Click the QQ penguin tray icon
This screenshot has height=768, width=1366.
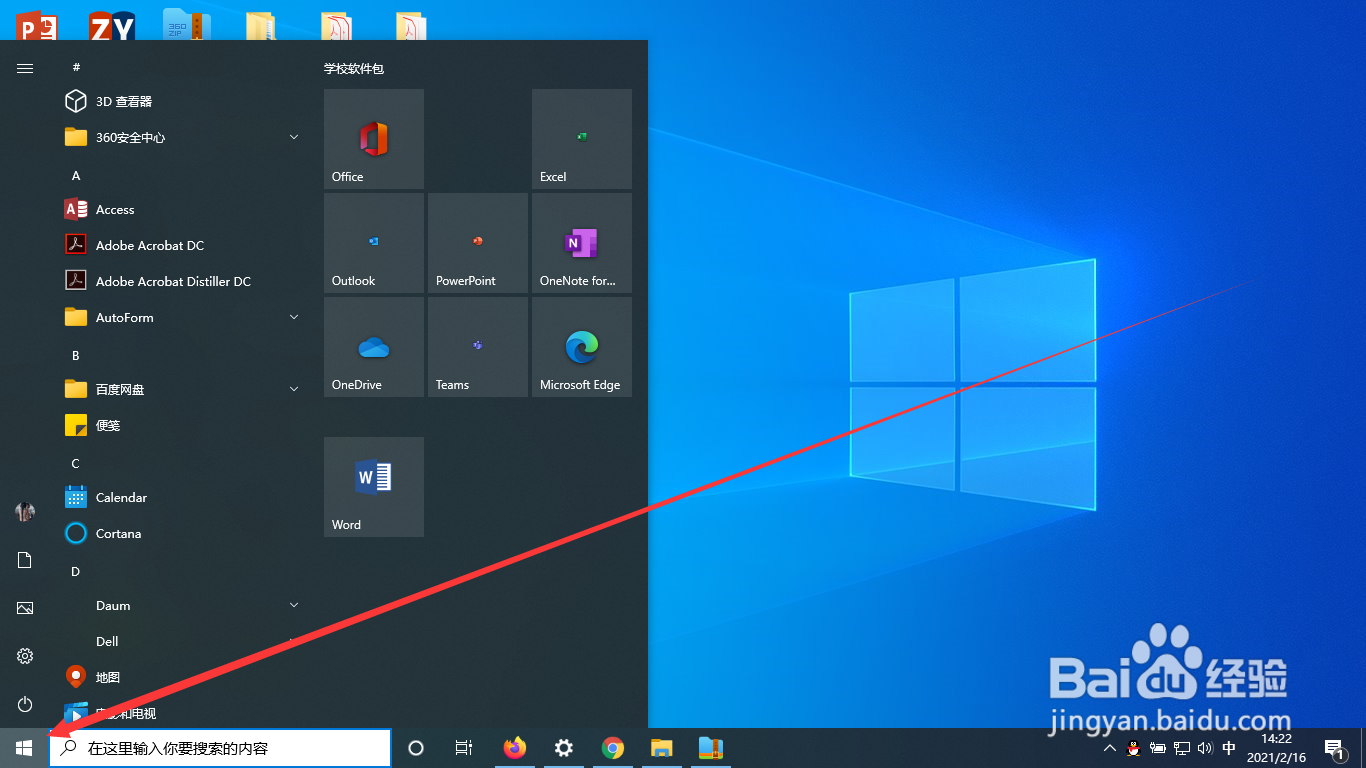(x=1134, y=748)
